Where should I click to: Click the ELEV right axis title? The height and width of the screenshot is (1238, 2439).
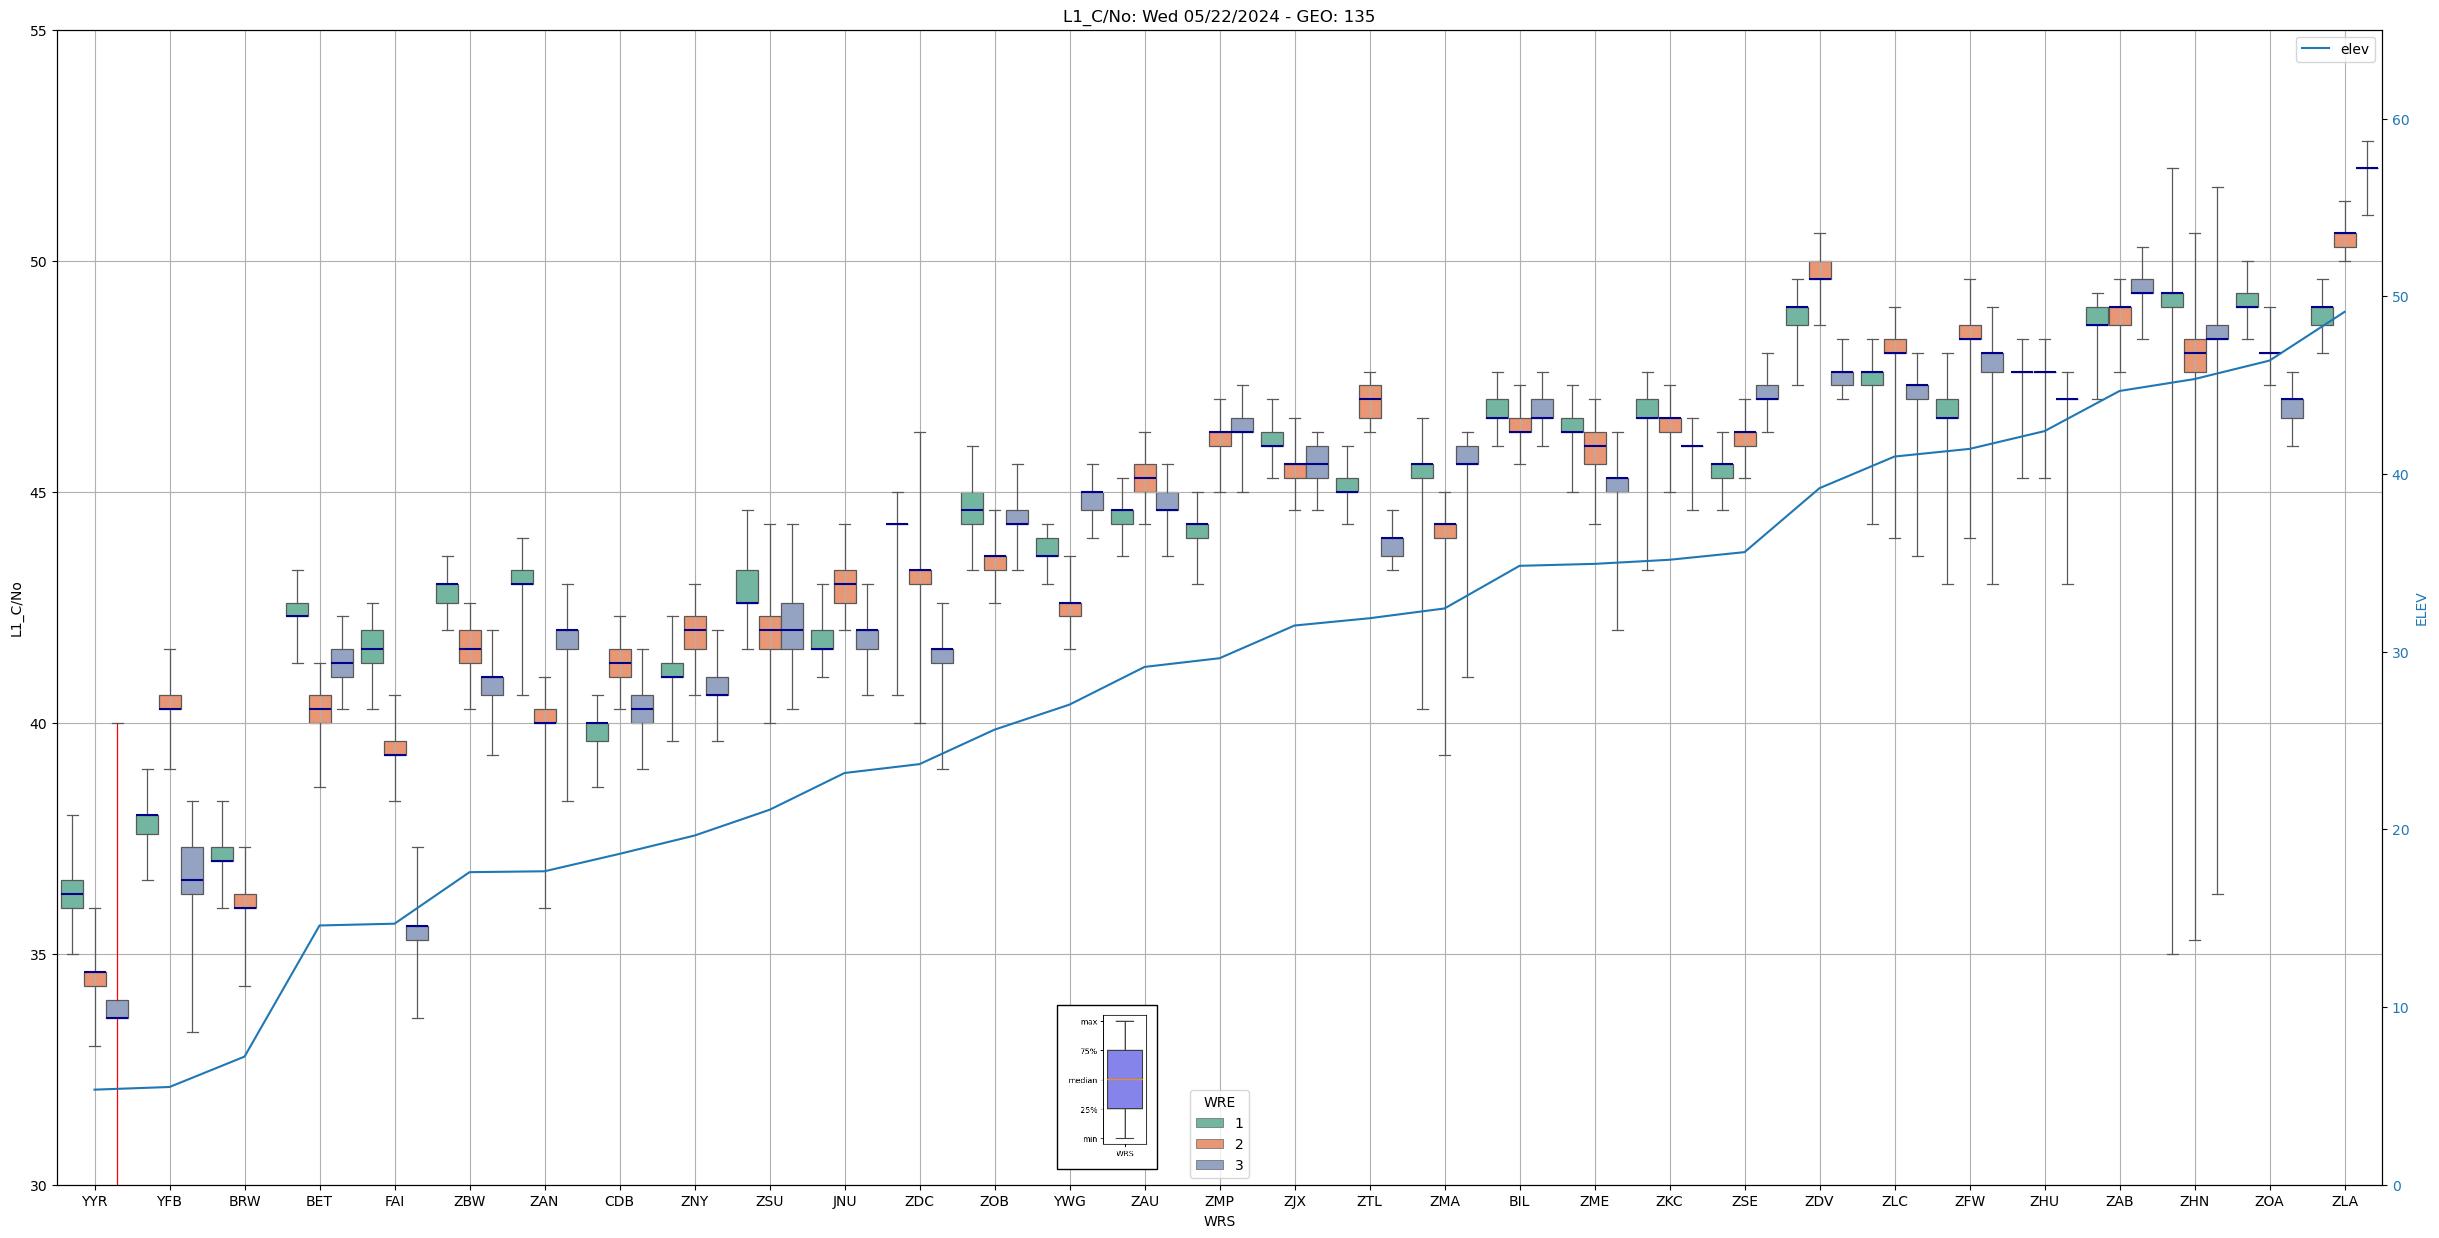[2422, 609]
